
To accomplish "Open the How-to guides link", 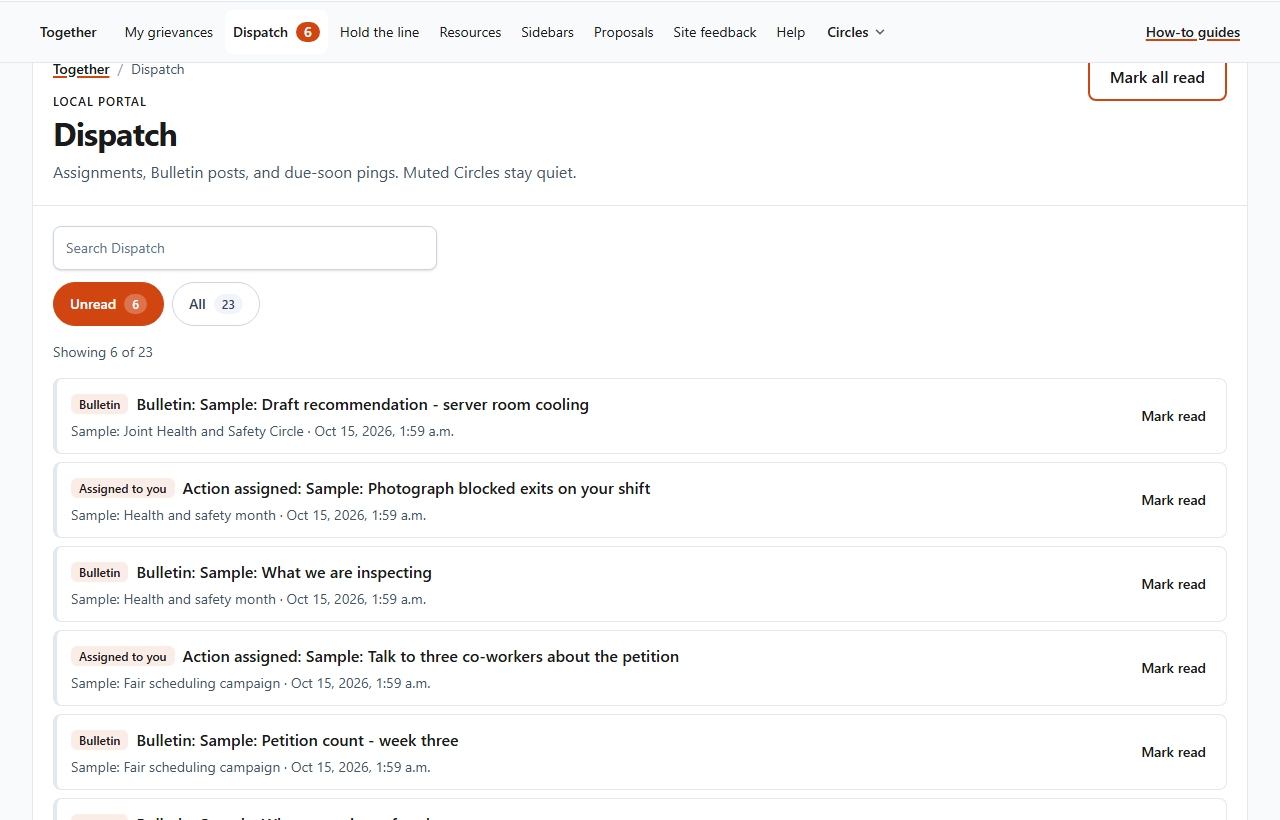I will click(1193, 32).
